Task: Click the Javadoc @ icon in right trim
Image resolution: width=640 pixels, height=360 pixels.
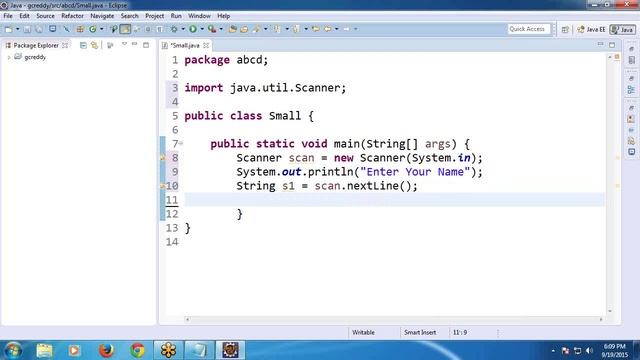Action: pos(631,130)
